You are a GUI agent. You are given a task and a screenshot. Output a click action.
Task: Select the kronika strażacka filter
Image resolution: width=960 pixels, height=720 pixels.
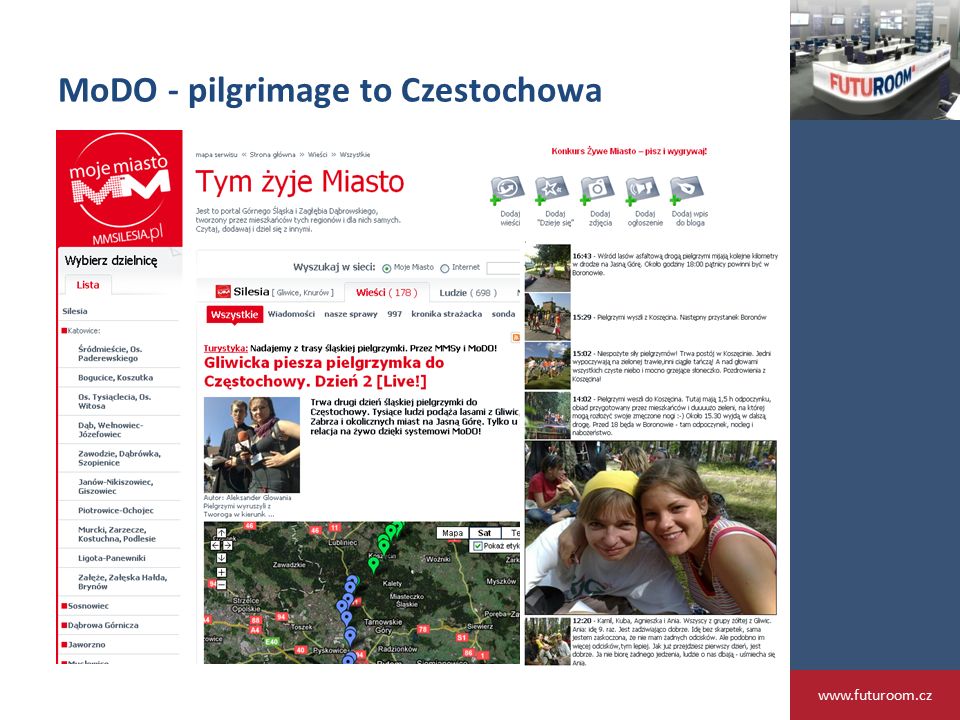click(446, 314)
